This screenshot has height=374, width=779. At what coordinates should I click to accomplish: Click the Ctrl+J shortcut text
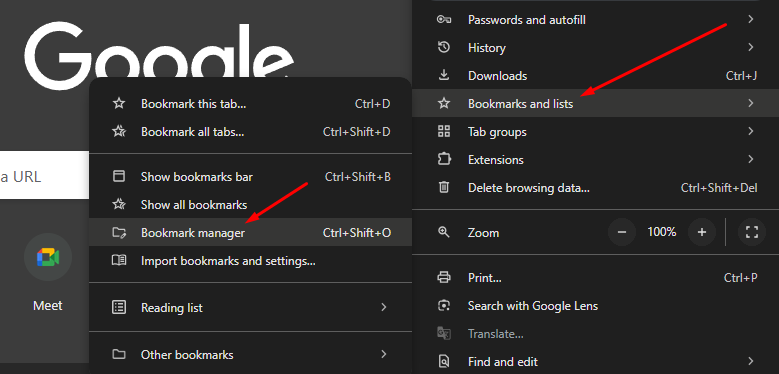click(741, 75)
